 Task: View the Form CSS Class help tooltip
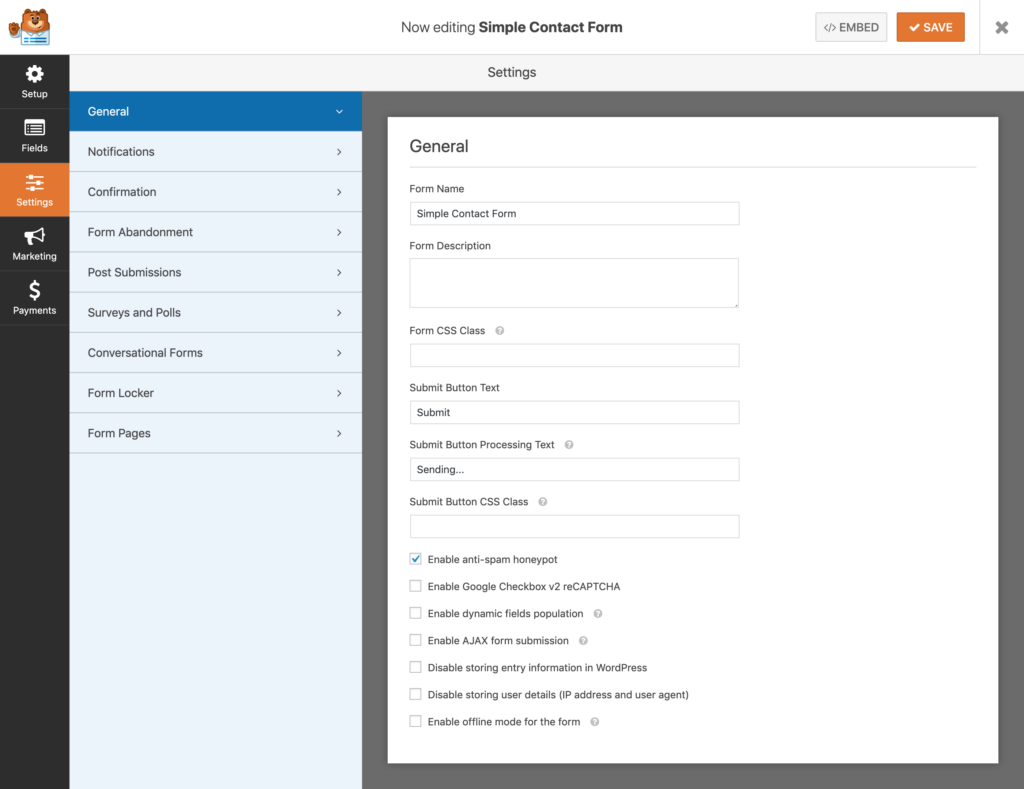point(498,330)
